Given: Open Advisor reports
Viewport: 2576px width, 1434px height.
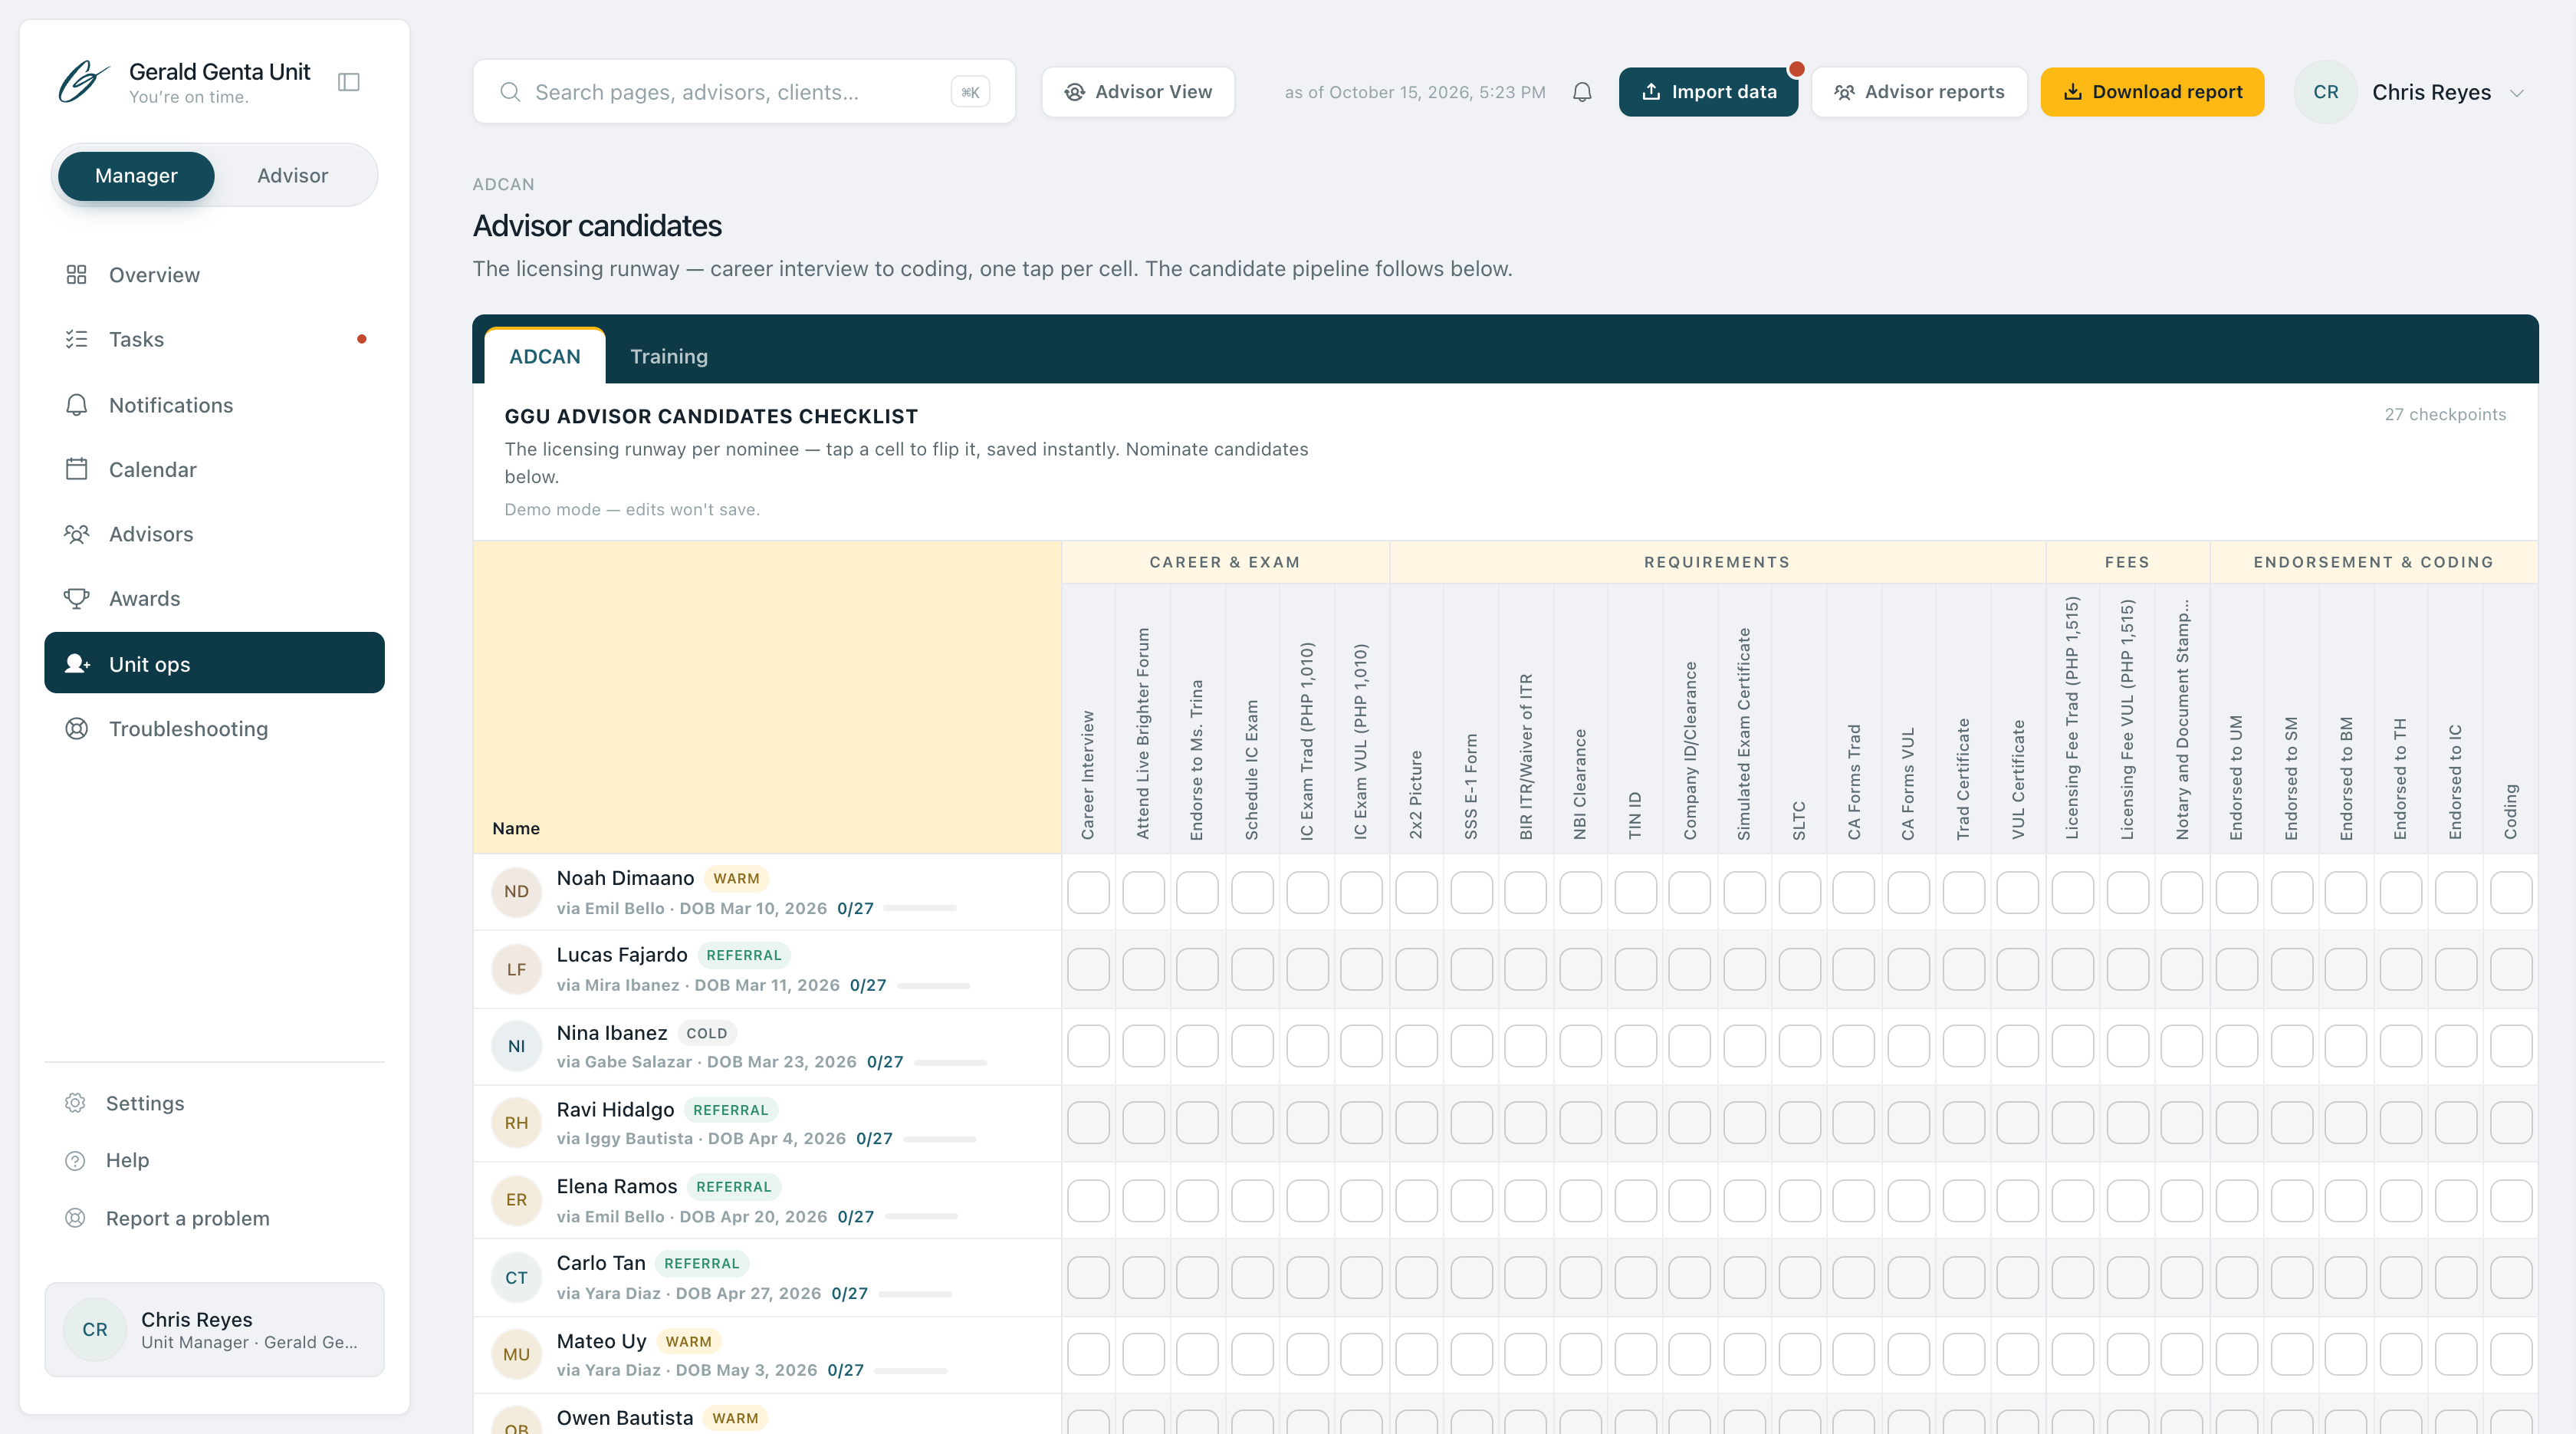Looking at the screenshot, I should [1919, 92].
